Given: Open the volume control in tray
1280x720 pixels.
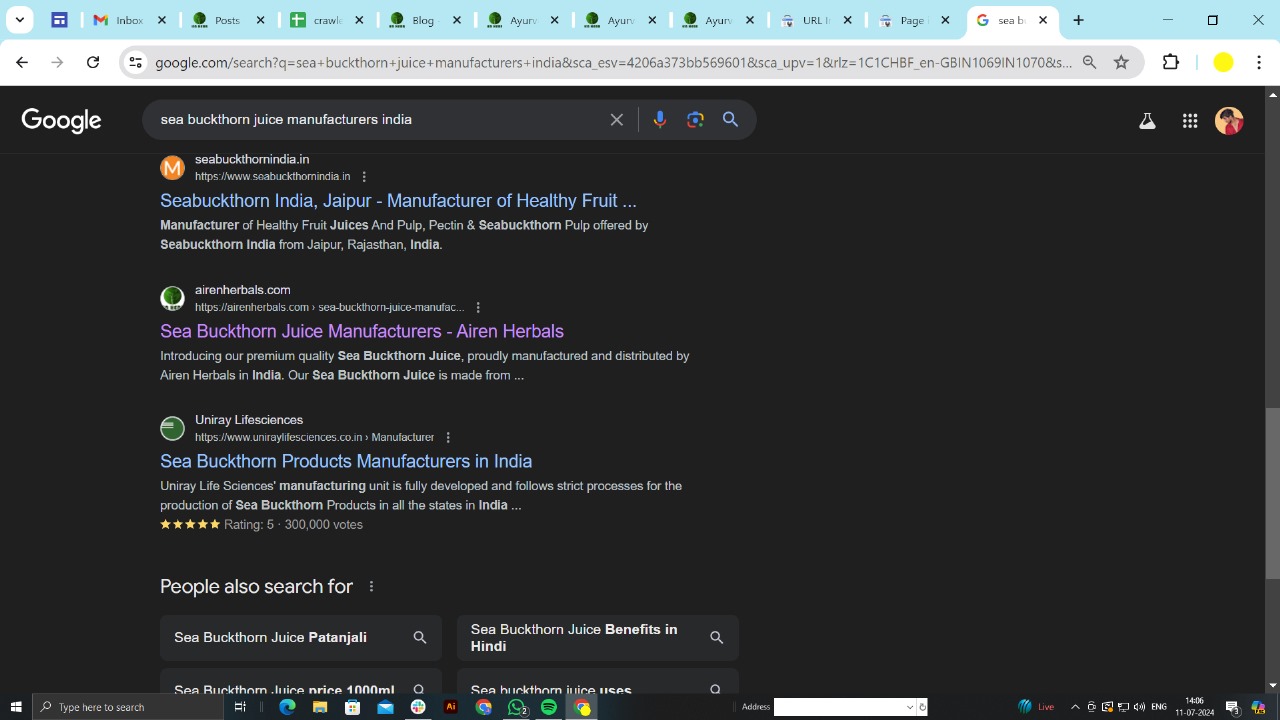Looking at the screenshot, I should click(x=1139, y=707).
